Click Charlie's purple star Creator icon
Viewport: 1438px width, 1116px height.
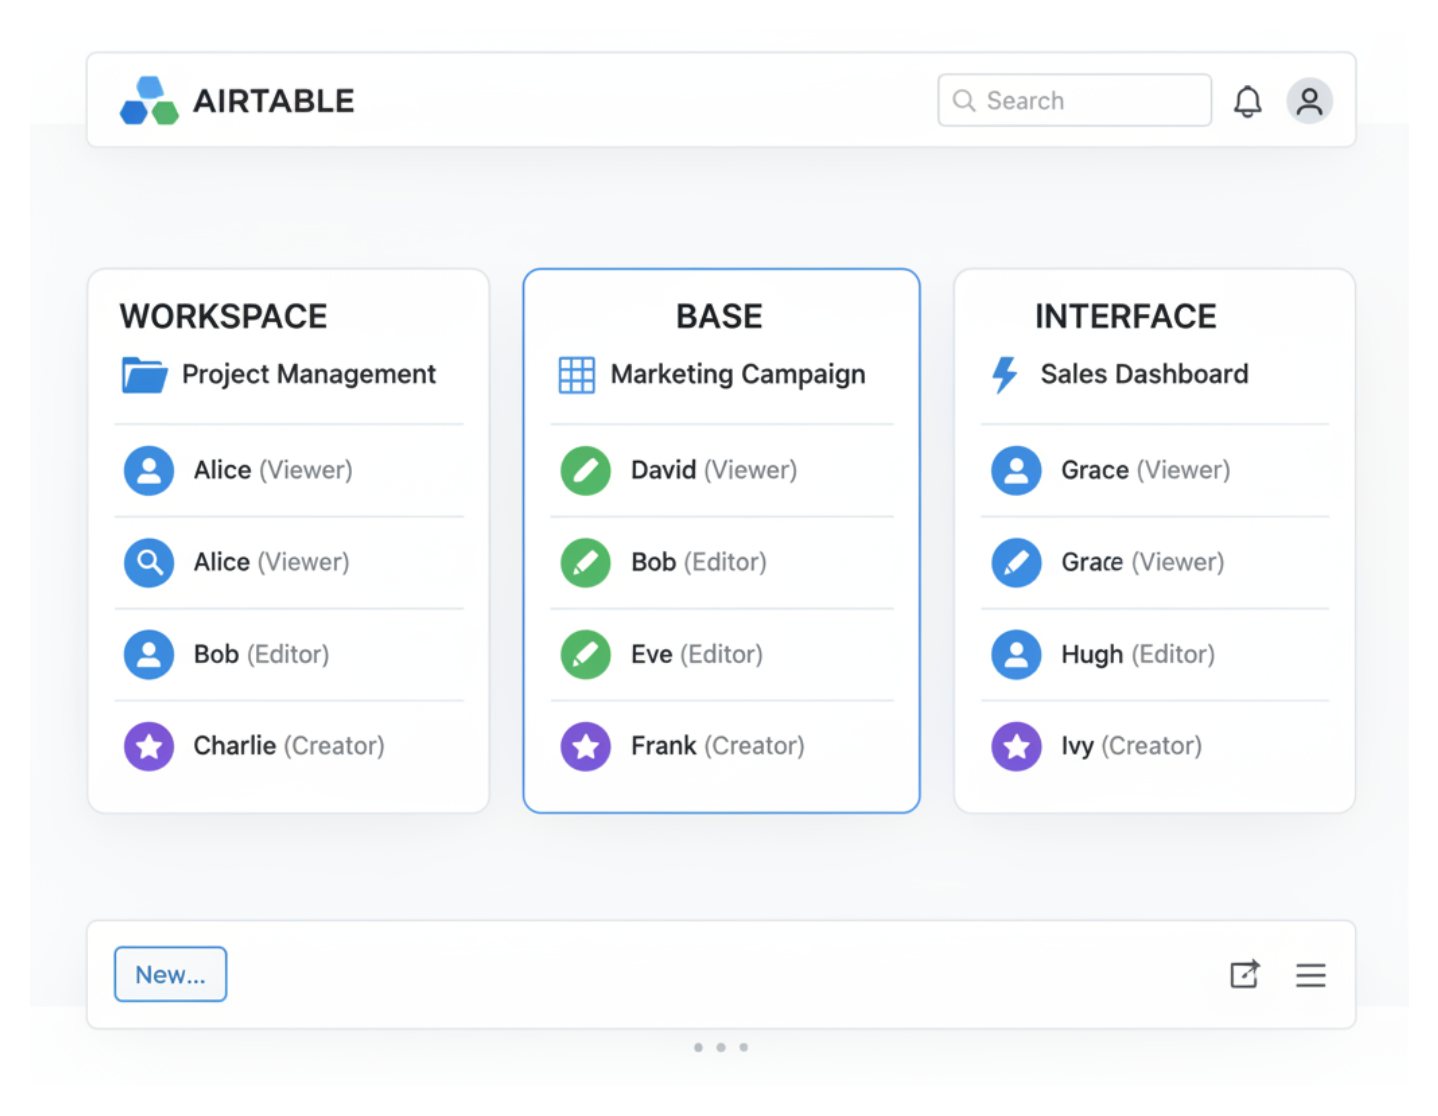tap(149, 746)
